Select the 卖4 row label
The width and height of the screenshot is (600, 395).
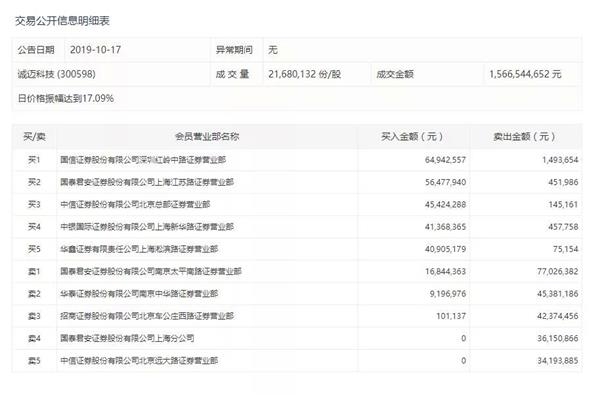(x=34, y=338)
